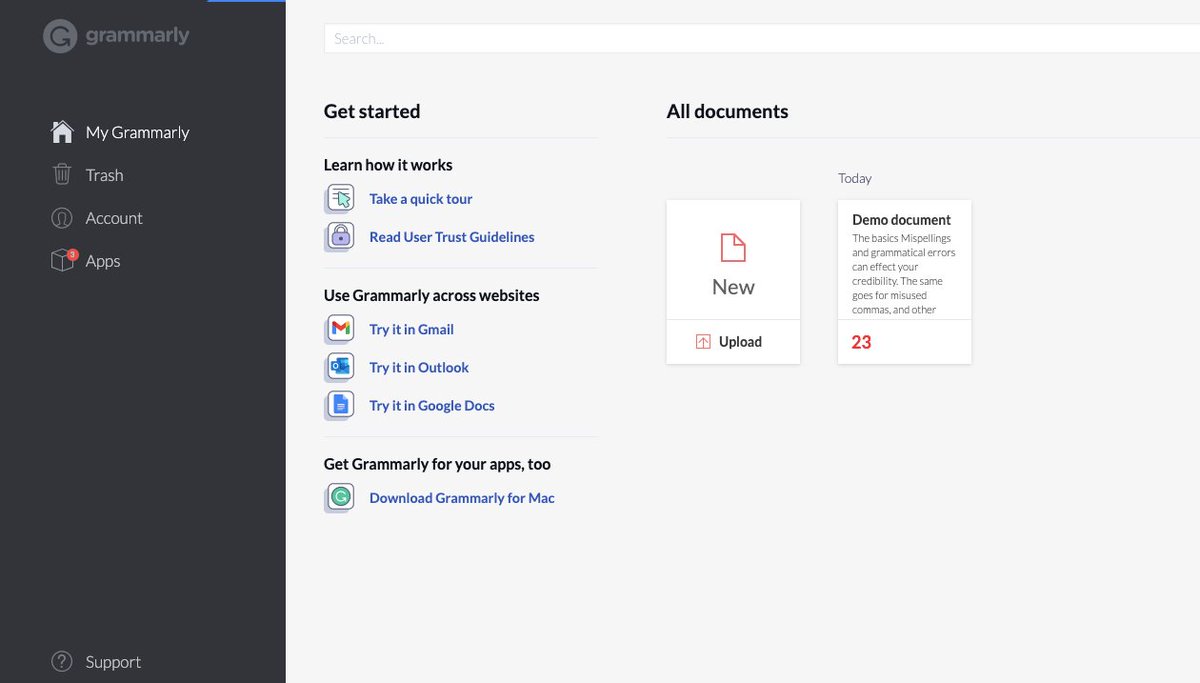Click the Outlook icon

[x=340, y=367]
